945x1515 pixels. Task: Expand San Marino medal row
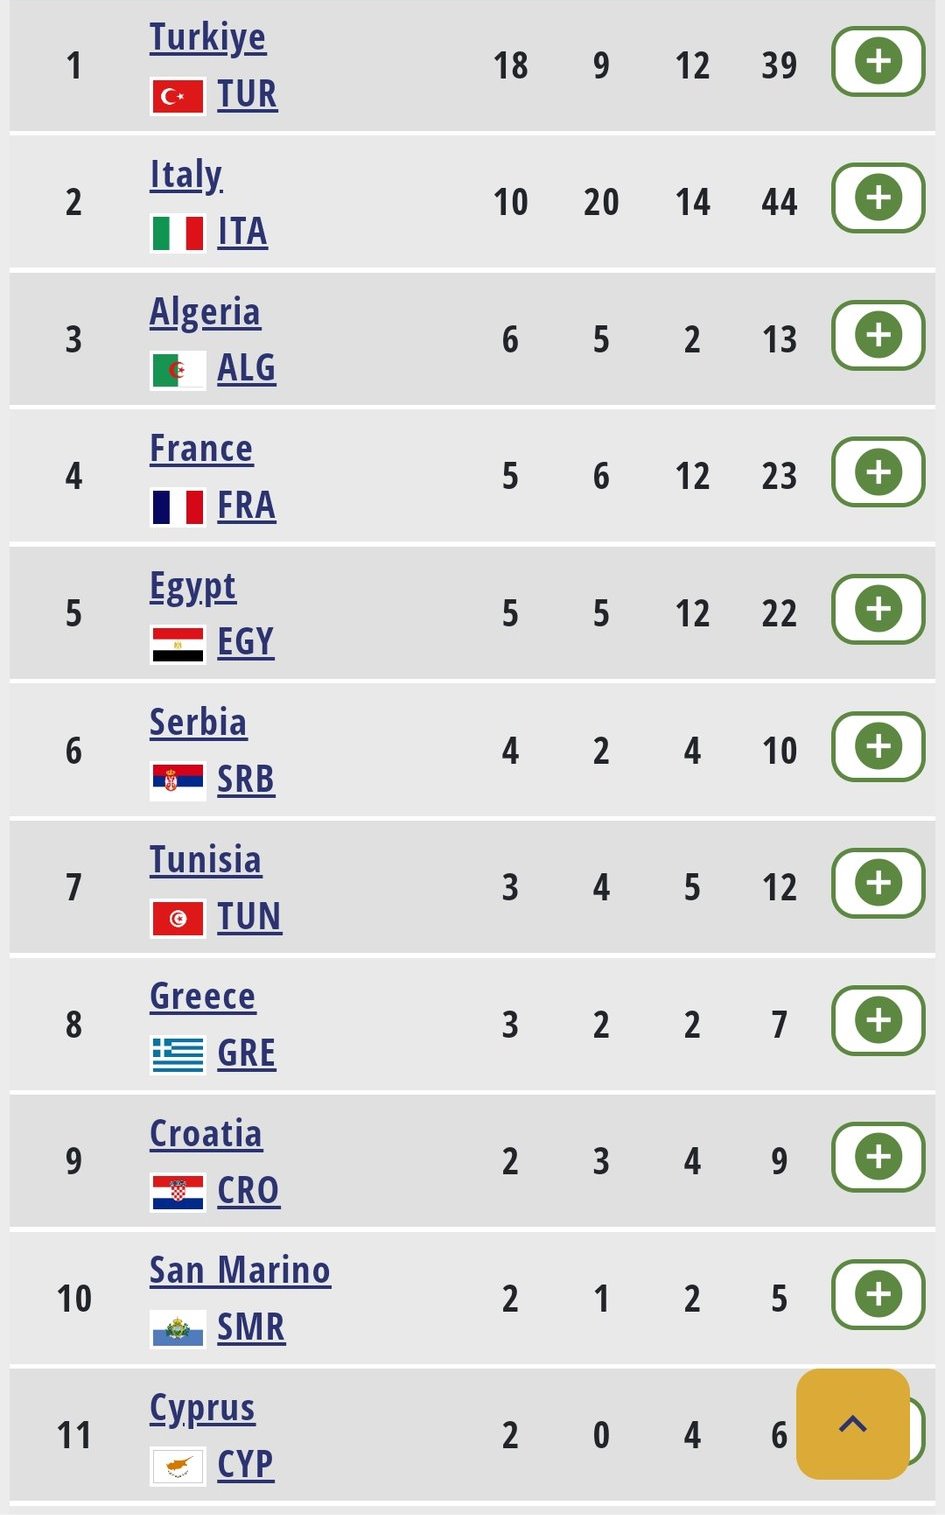[878, 1294]
